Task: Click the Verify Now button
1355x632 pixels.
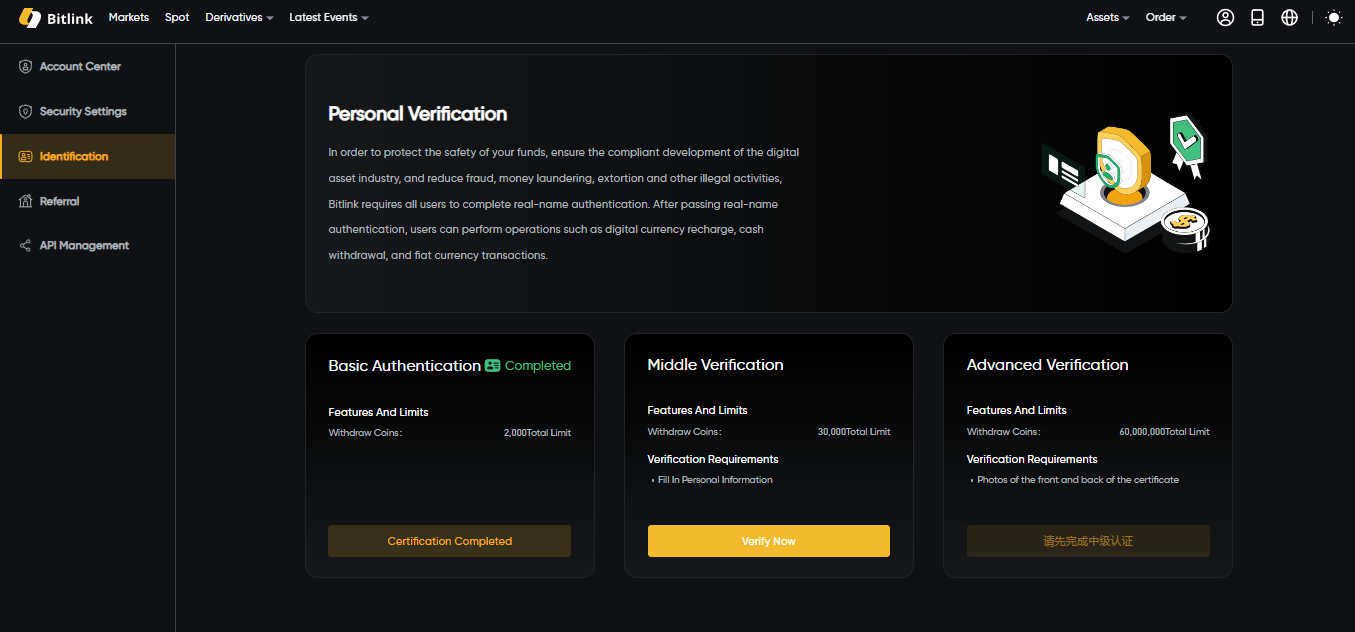Action: [768, 540]
